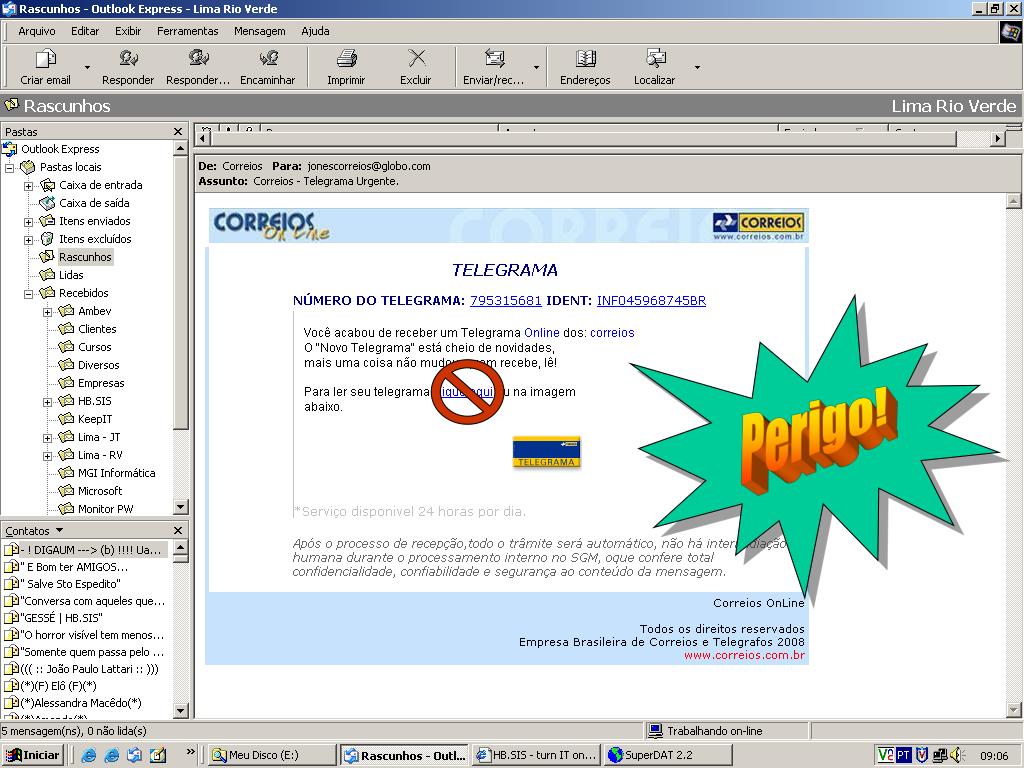Select the Rascunhos folder
Screen dimensions: 1024x768
click(86, 257)
